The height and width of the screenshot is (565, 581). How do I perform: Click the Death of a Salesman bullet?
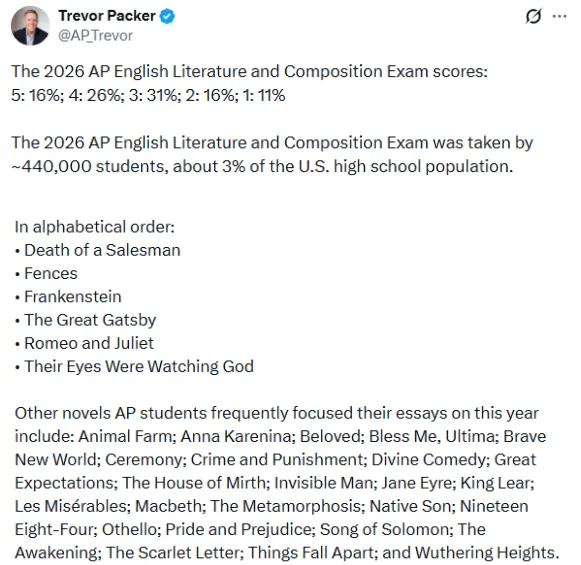point(98,250)
